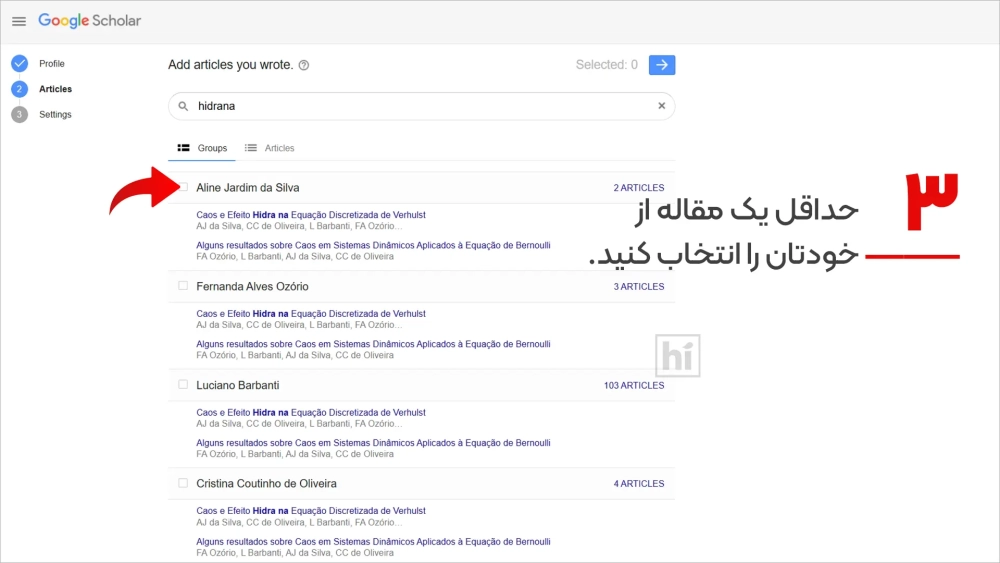Check the Luciano Barbanti checkbox

[x=183, y=384]
